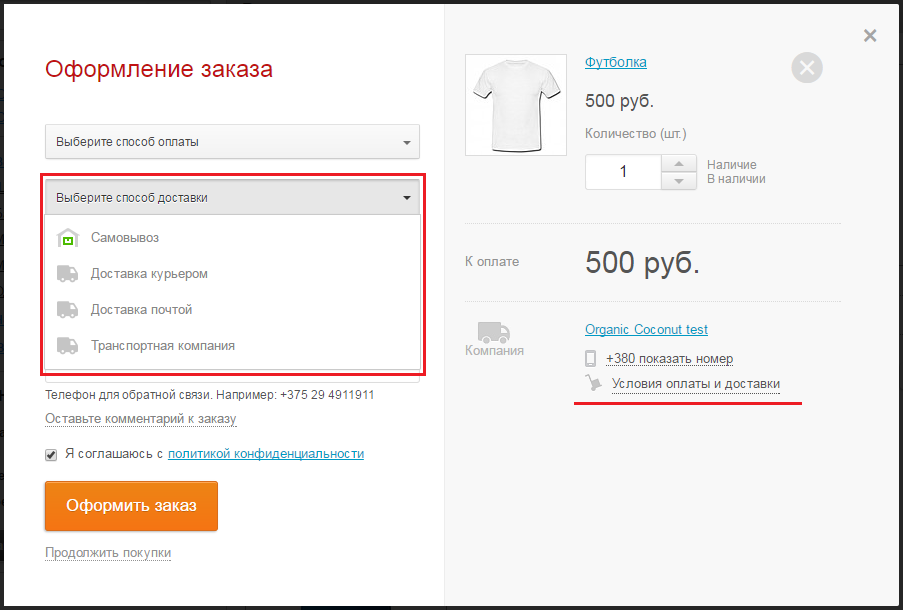This screenshot has height=610, width=903.
Task: Collapse the Выберите способ доставки dropdown
Action: click(x=232, y=198)
